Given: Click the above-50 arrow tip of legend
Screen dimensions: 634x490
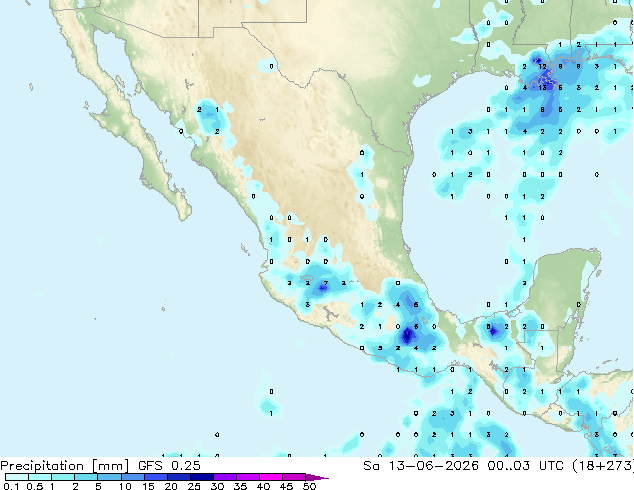Looking at the screenshot, I should pos(317,477).
